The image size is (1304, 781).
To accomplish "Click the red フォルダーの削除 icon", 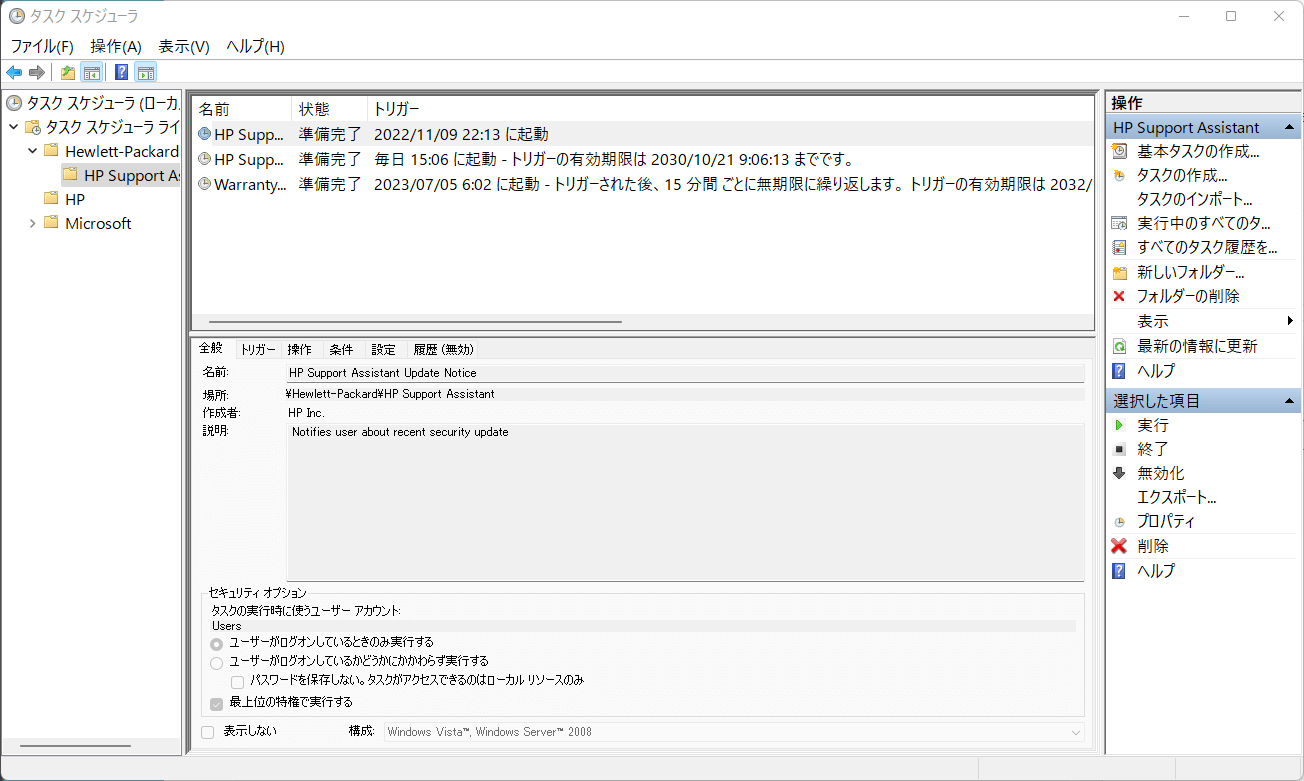I will point(1119,296).
